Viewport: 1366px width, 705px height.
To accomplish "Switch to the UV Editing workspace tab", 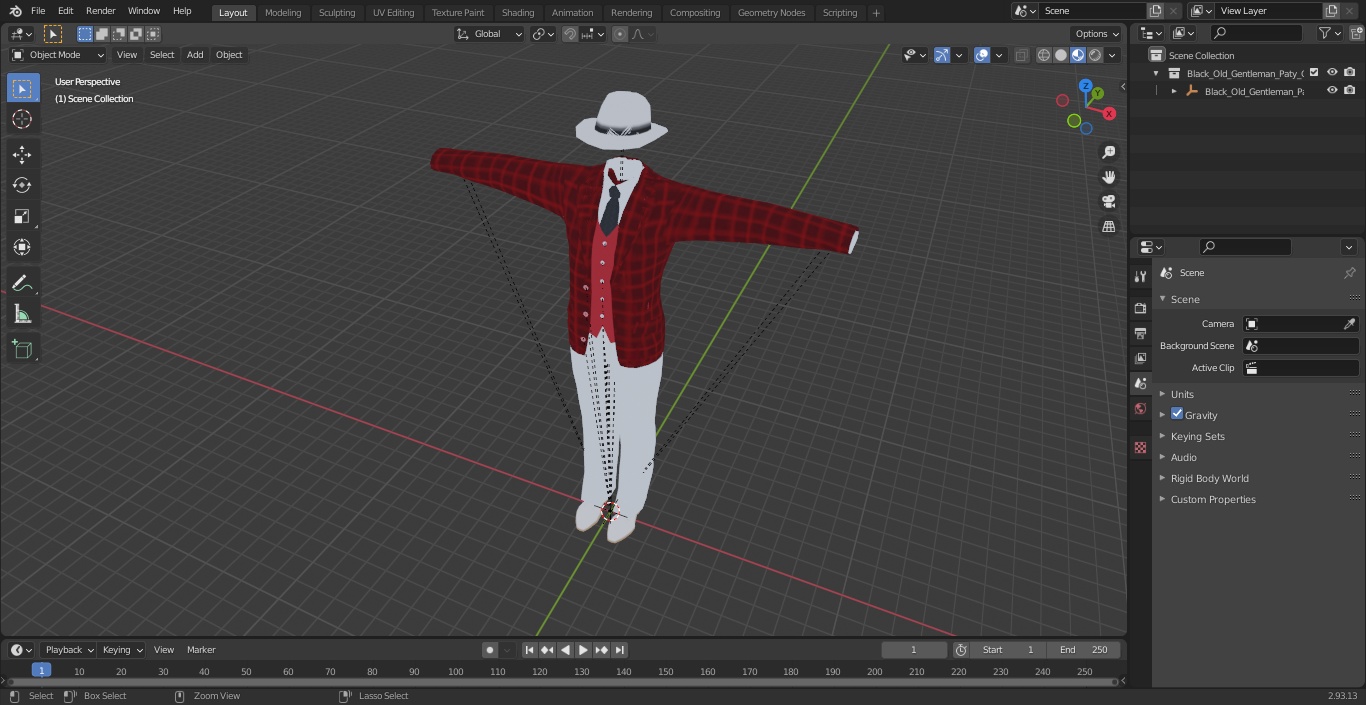I will [x=393, y=12].
